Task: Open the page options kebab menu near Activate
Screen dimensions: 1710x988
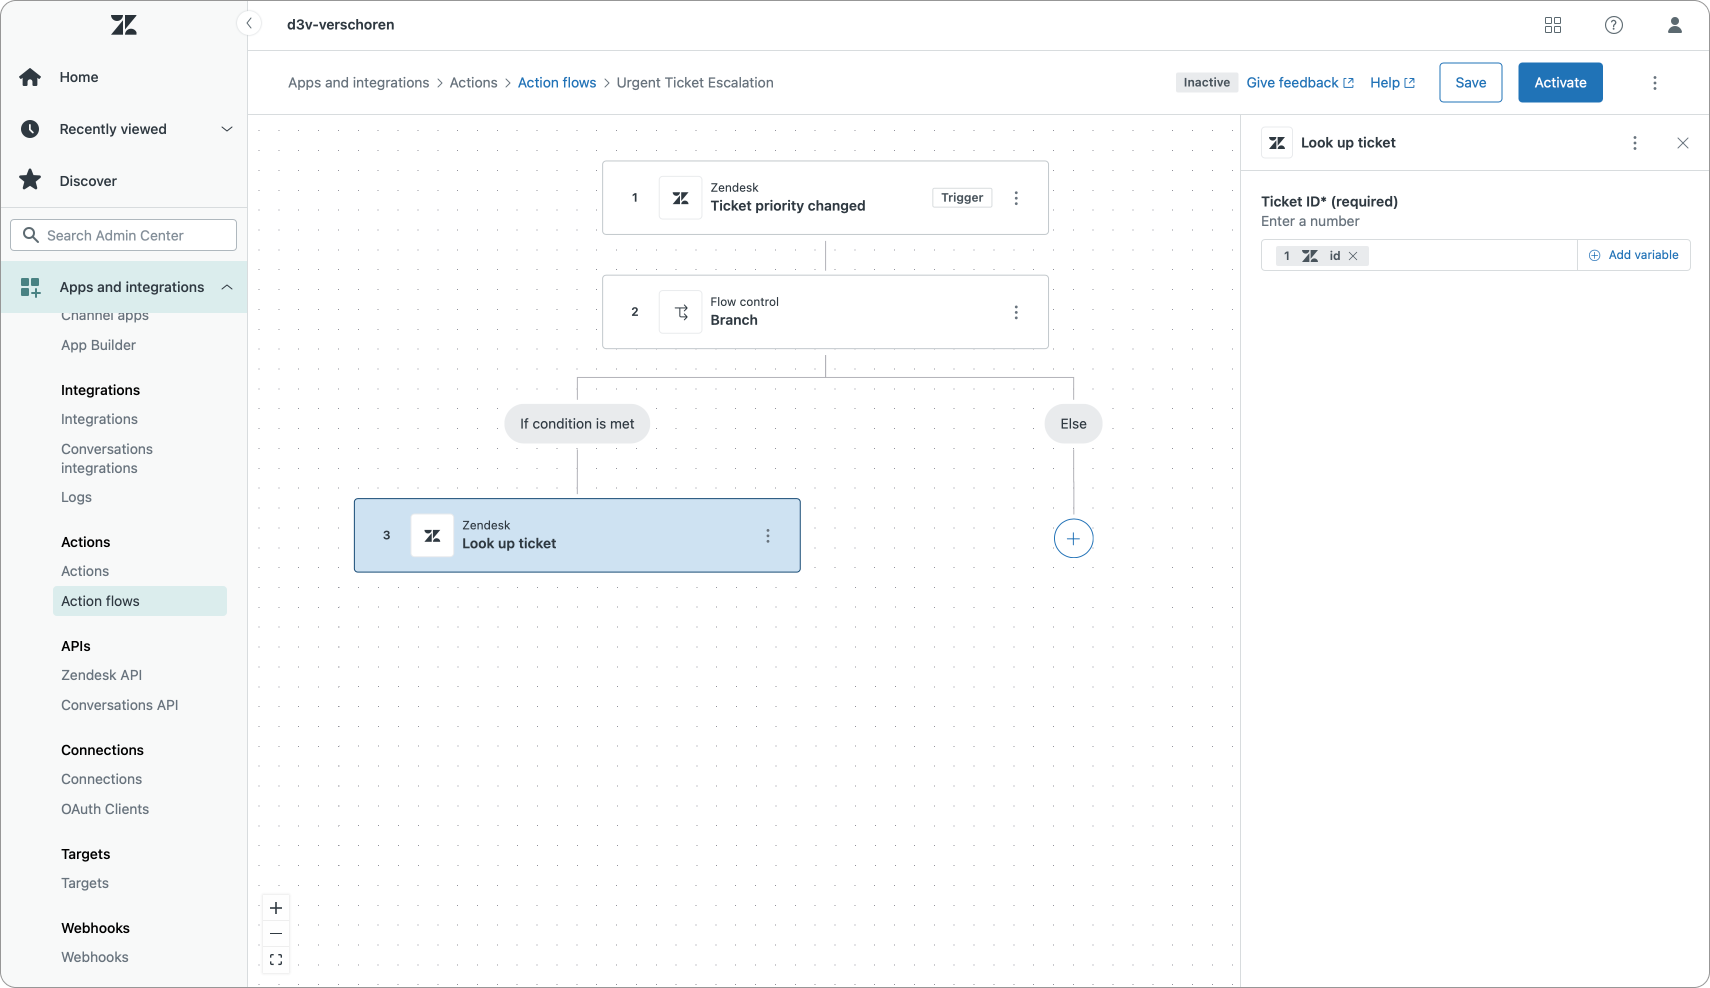Action: [1655, 83]
